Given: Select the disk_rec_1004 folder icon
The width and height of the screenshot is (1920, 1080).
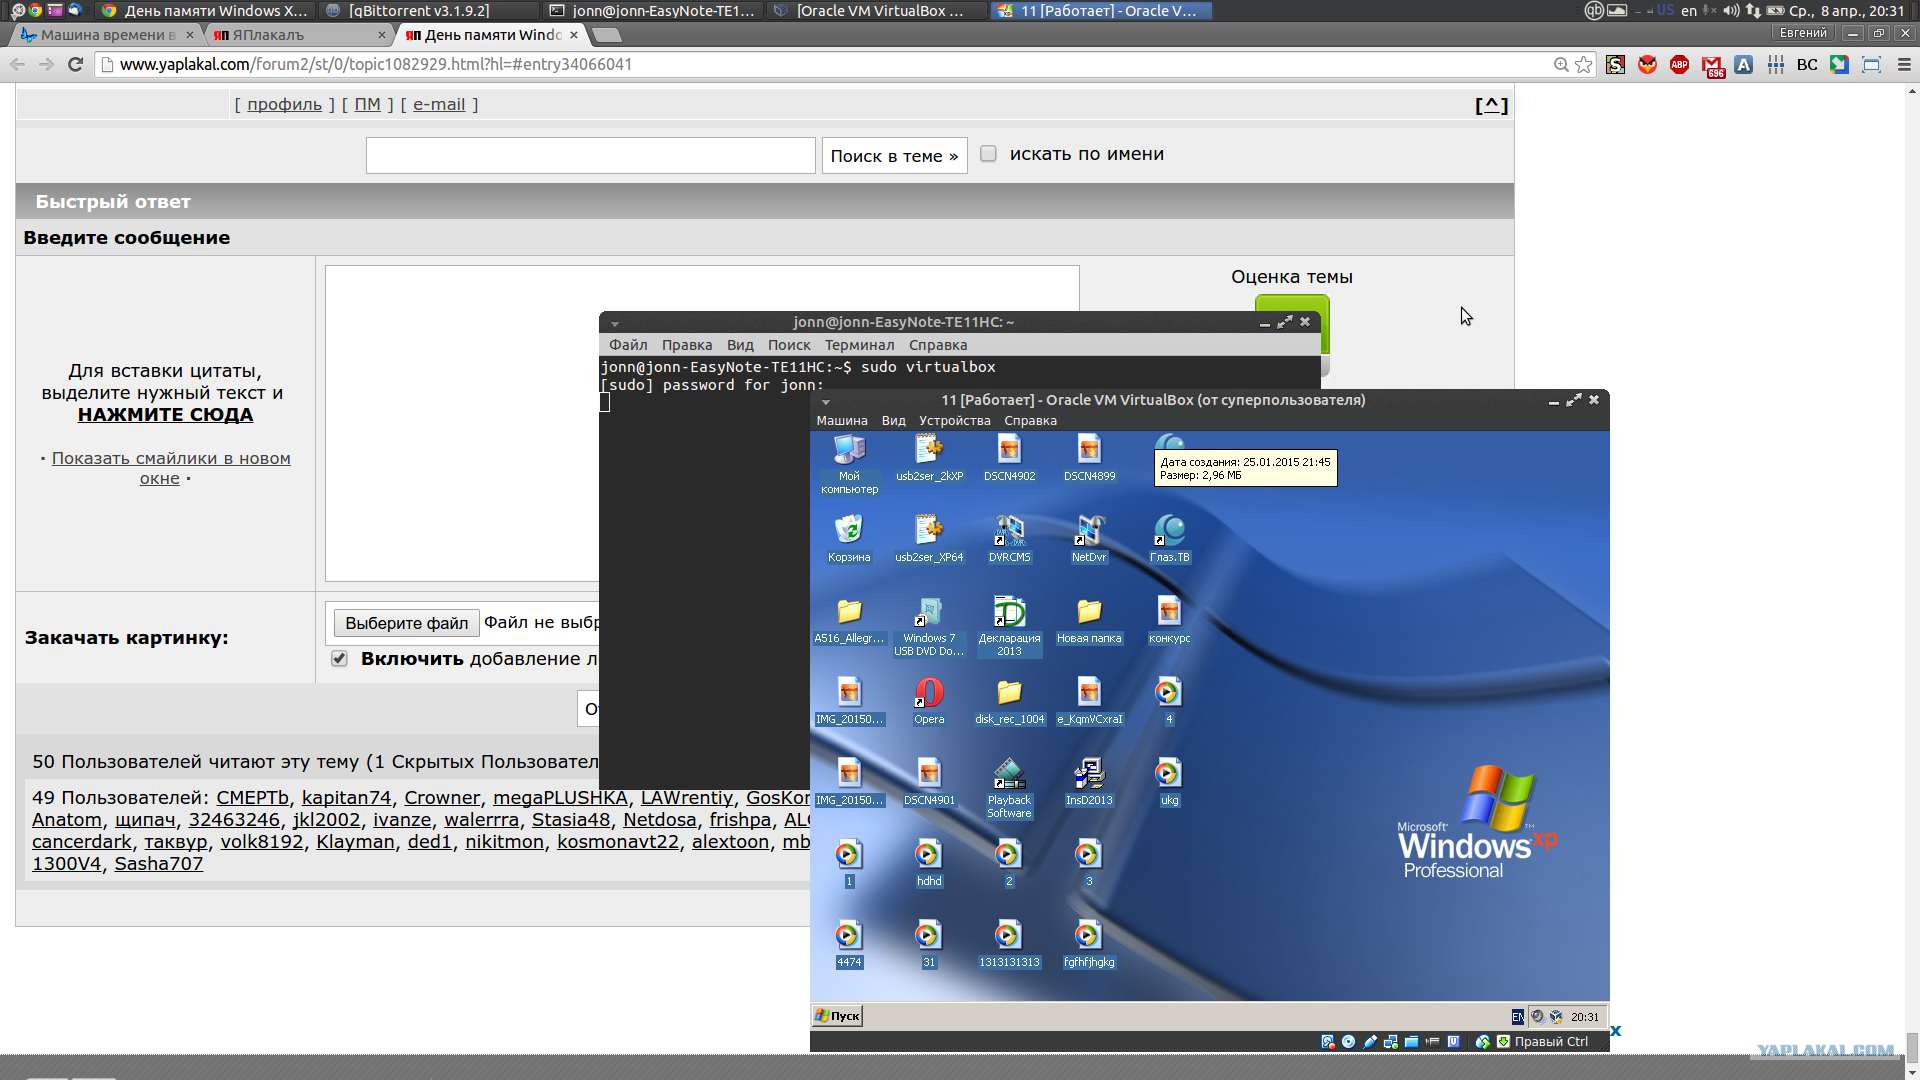Looking at the screenshot, I should tap(1009, 700).
